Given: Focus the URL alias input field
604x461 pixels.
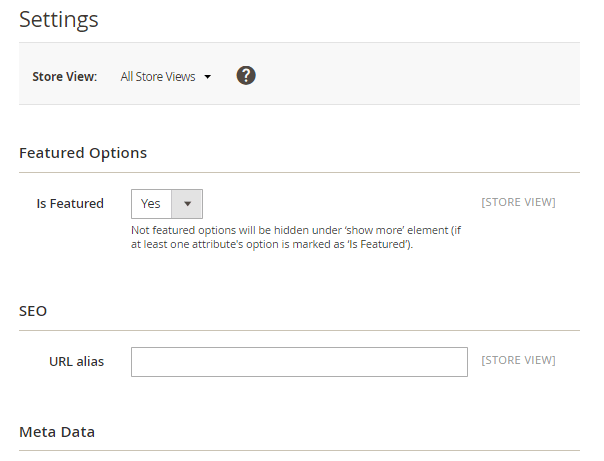Looking at the screenshot, I should click(299, 361).
